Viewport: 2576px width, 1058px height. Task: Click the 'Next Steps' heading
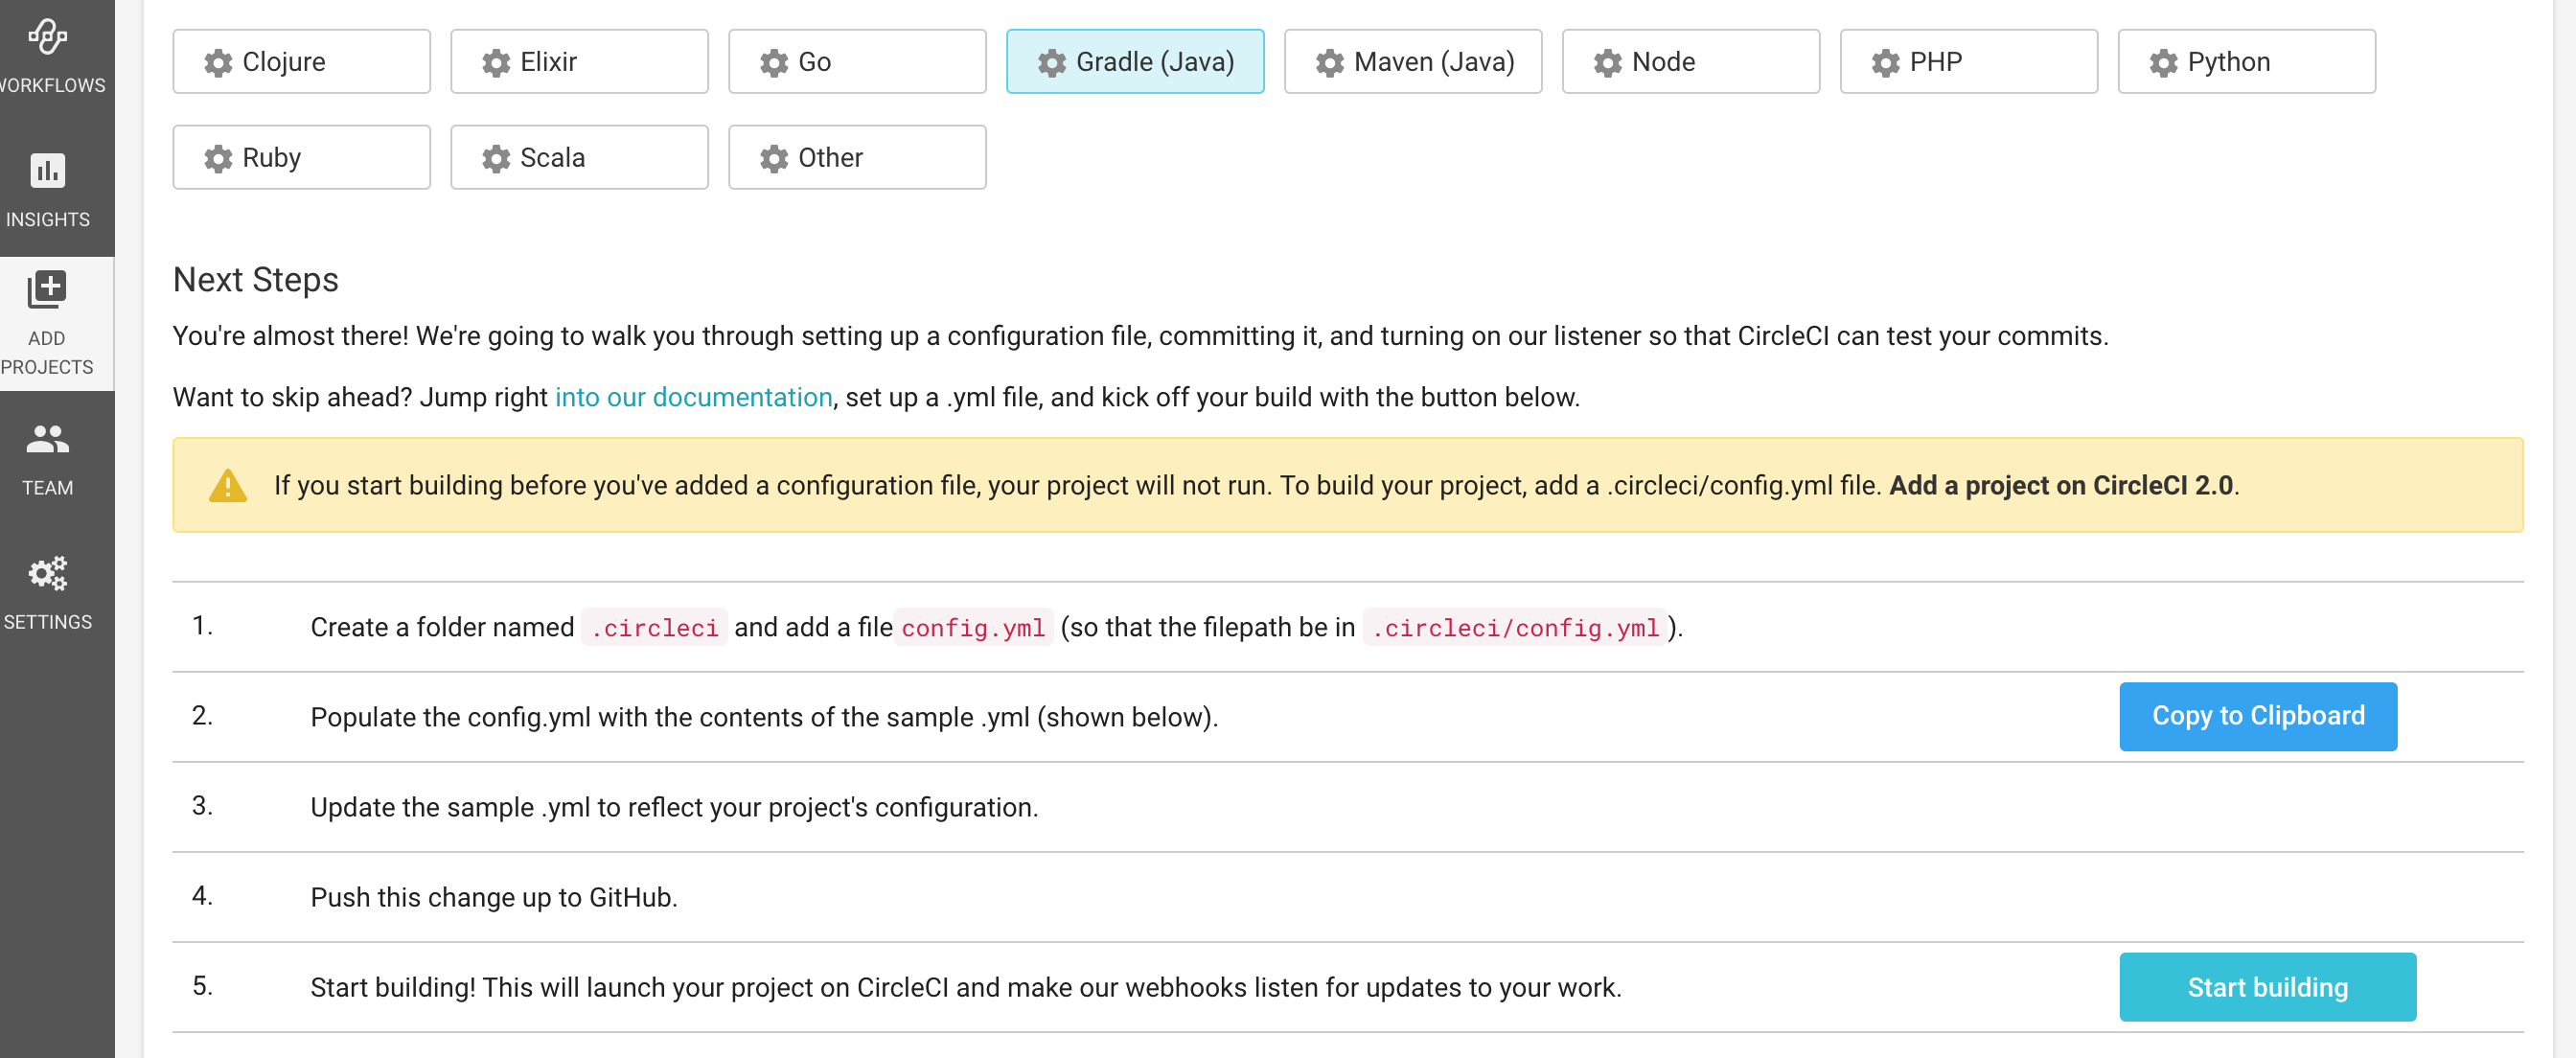(x=256, y=280)
